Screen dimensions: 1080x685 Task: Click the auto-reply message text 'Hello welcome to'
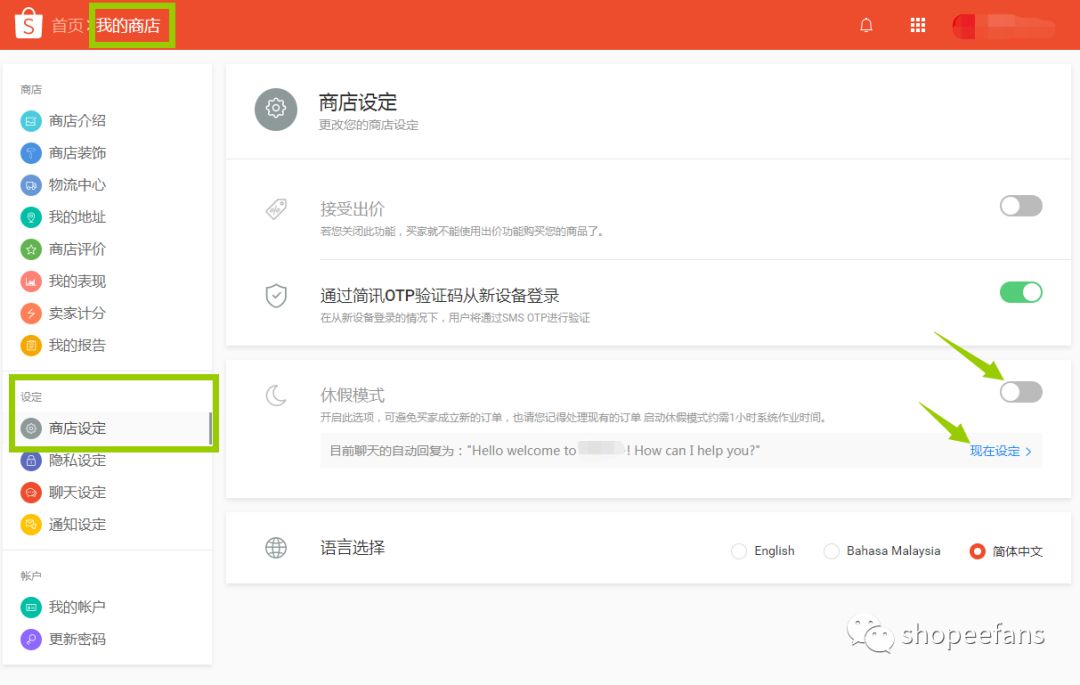click(522, 450)
